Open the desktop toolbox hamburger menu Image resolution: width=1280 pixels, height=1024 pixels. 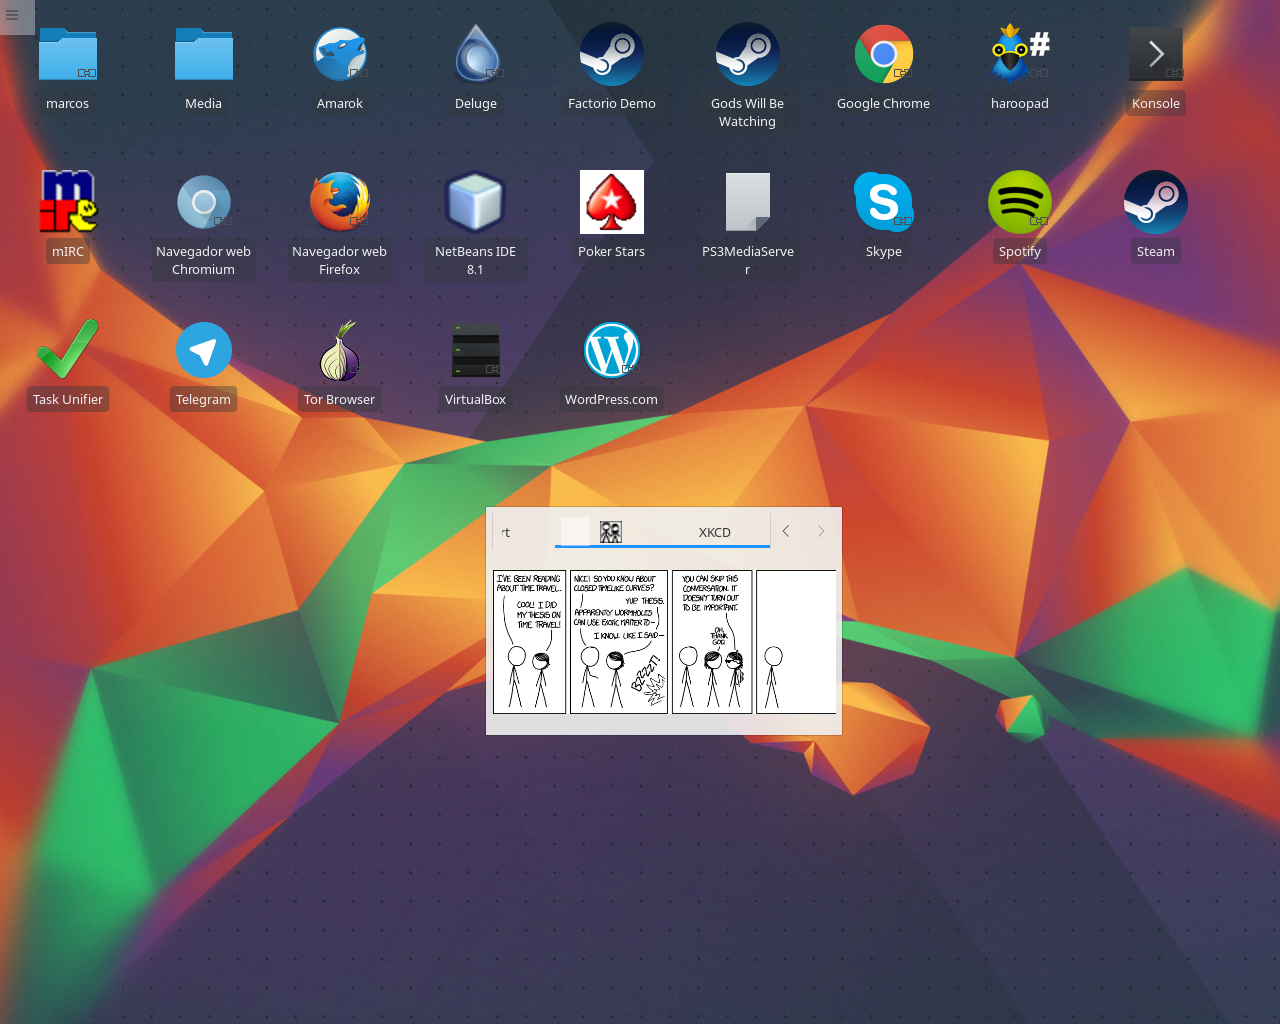[12, 15]
